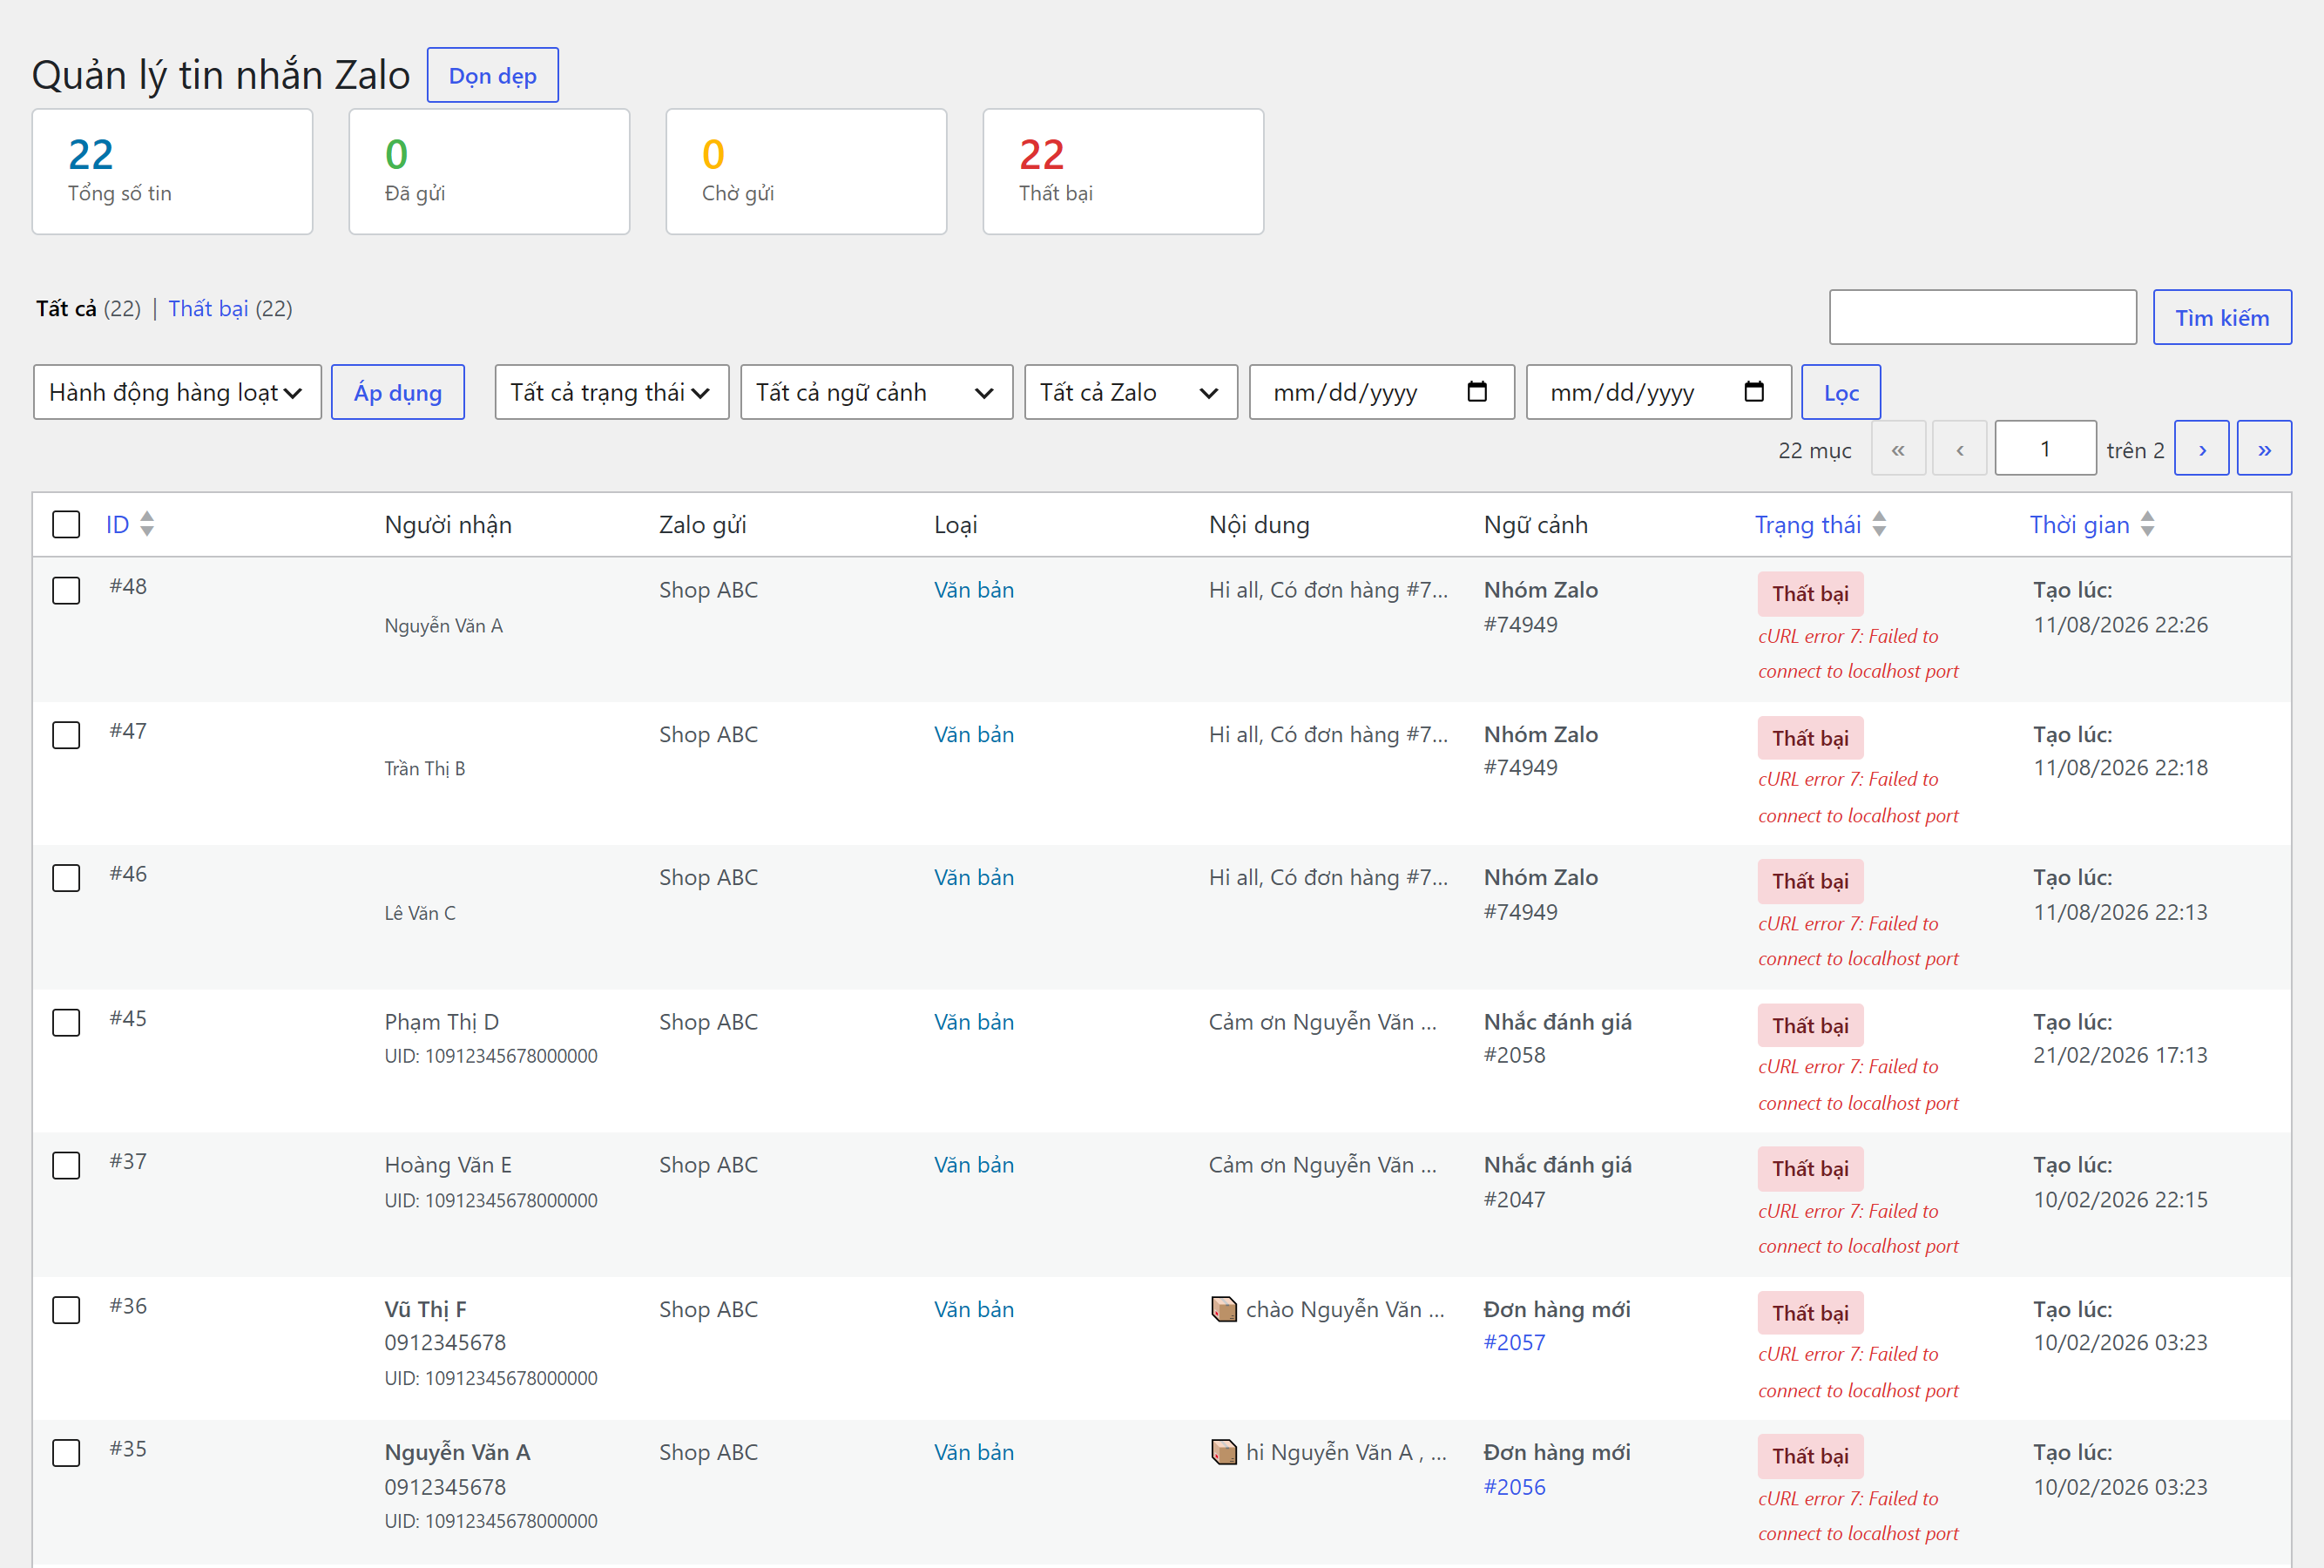Open calendar picker of first date field

click(1476, 392)
